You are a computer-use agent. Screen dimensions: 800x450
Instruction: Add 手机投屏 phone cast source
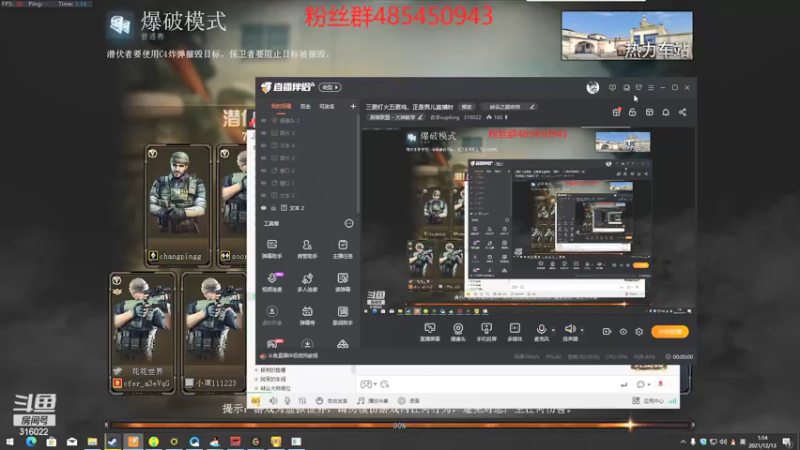click(x=486, y=332)
